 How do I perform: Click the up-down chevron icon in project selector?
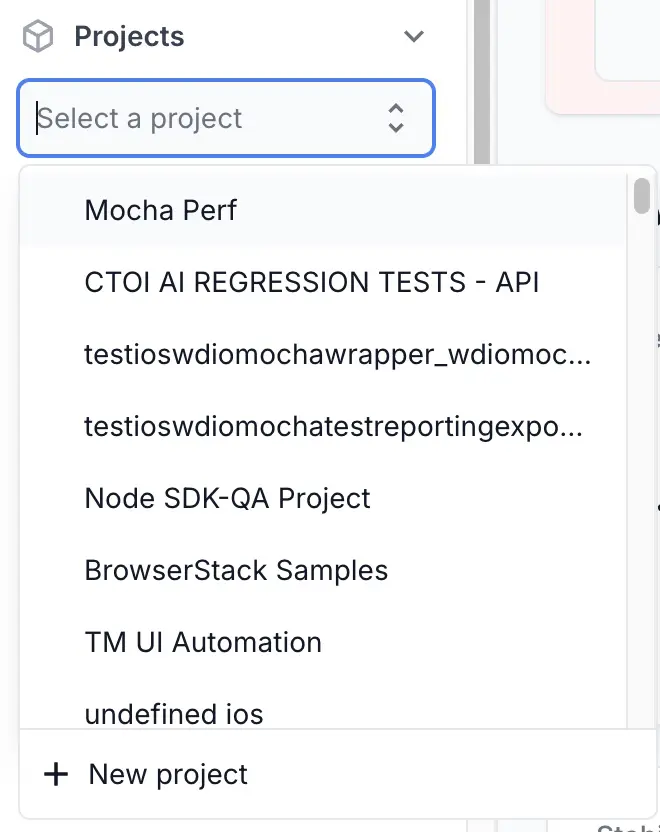396,118
